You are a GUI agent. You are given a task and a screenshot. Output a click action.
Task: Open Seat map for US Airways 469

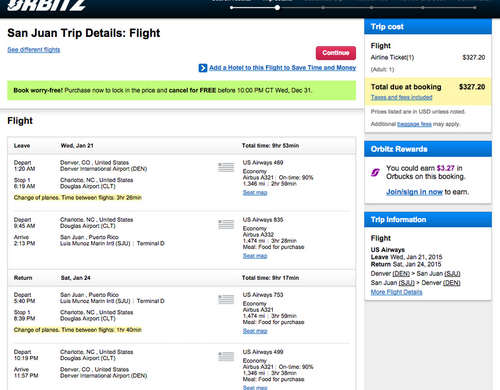pyautogui.click(x=255, y=193)
